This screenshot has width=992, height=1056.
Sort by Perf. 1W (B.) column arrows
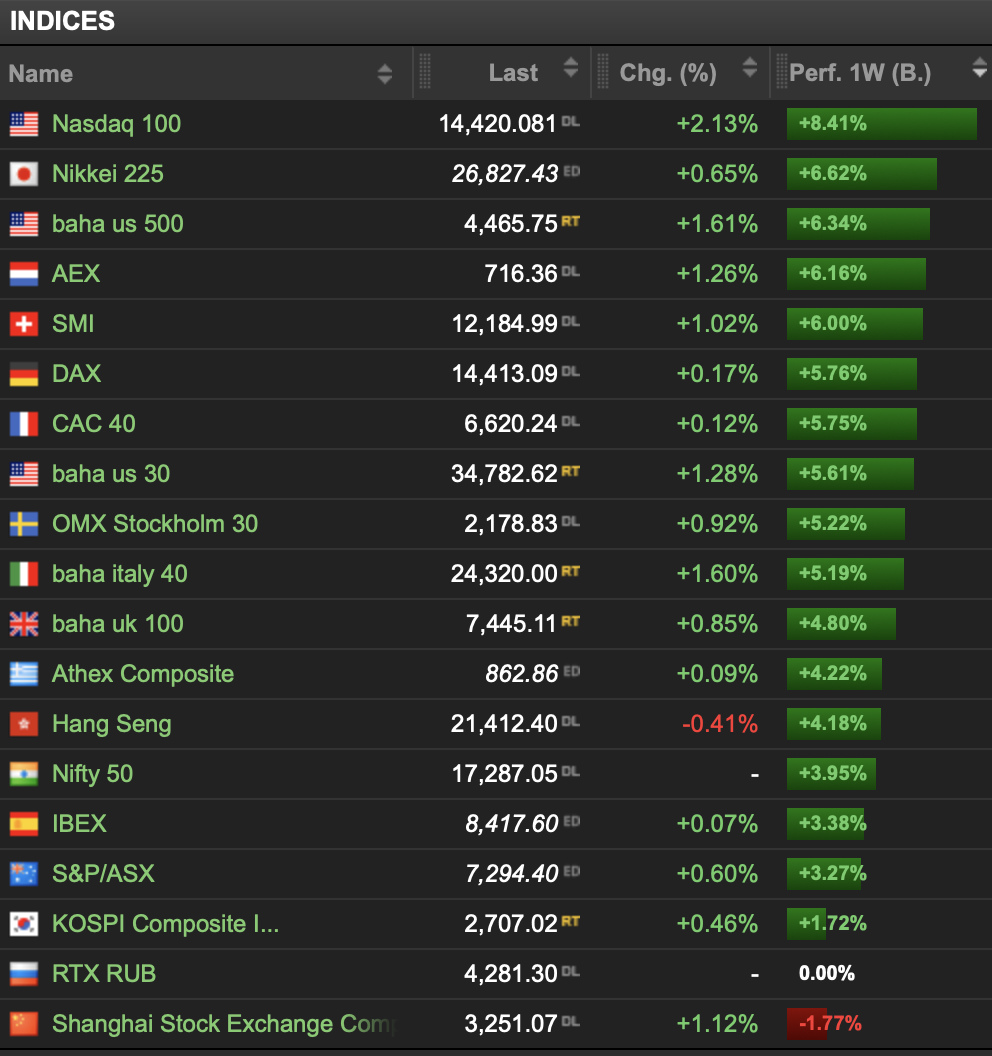tap(980, 67)
